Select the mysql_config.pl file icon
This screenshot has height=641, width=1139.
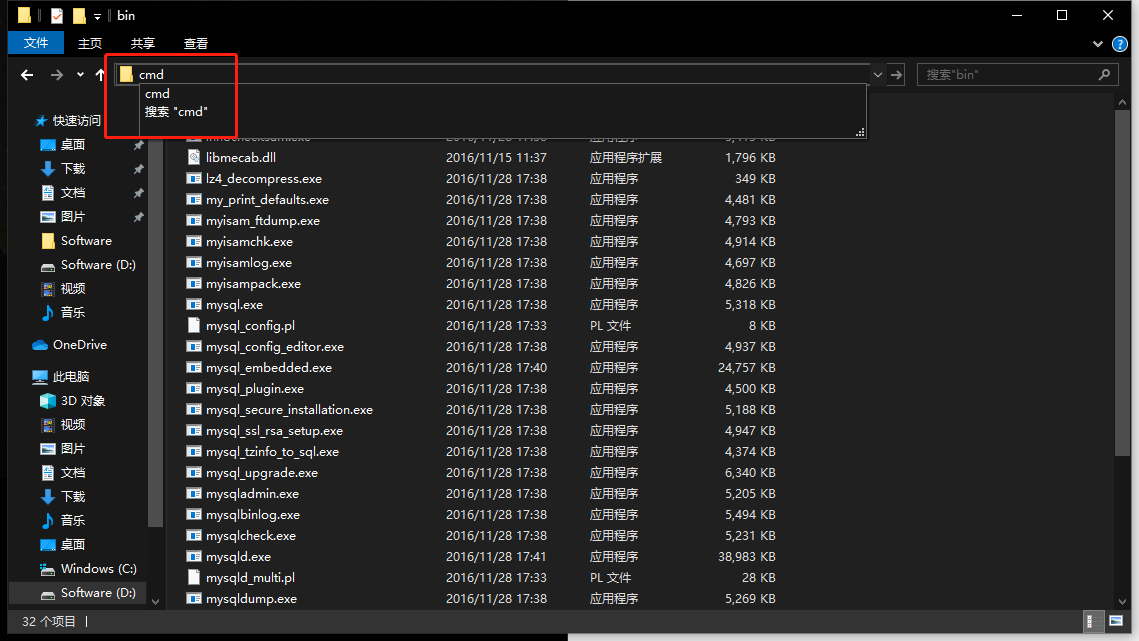pyautogui.click(x=193, y=326)
